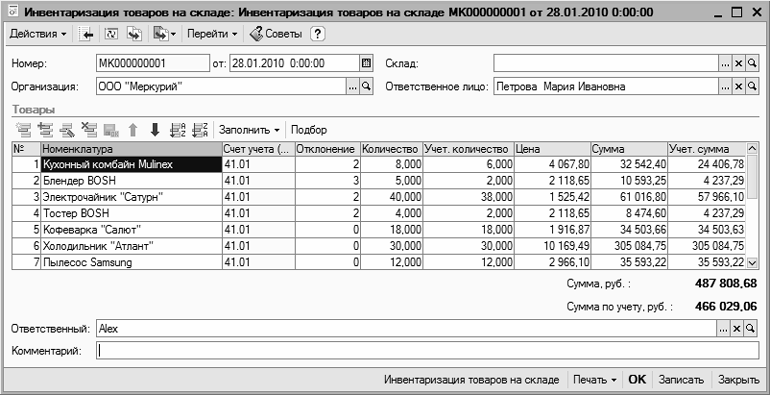Focus the Комментарий input field

coord(427,351)
